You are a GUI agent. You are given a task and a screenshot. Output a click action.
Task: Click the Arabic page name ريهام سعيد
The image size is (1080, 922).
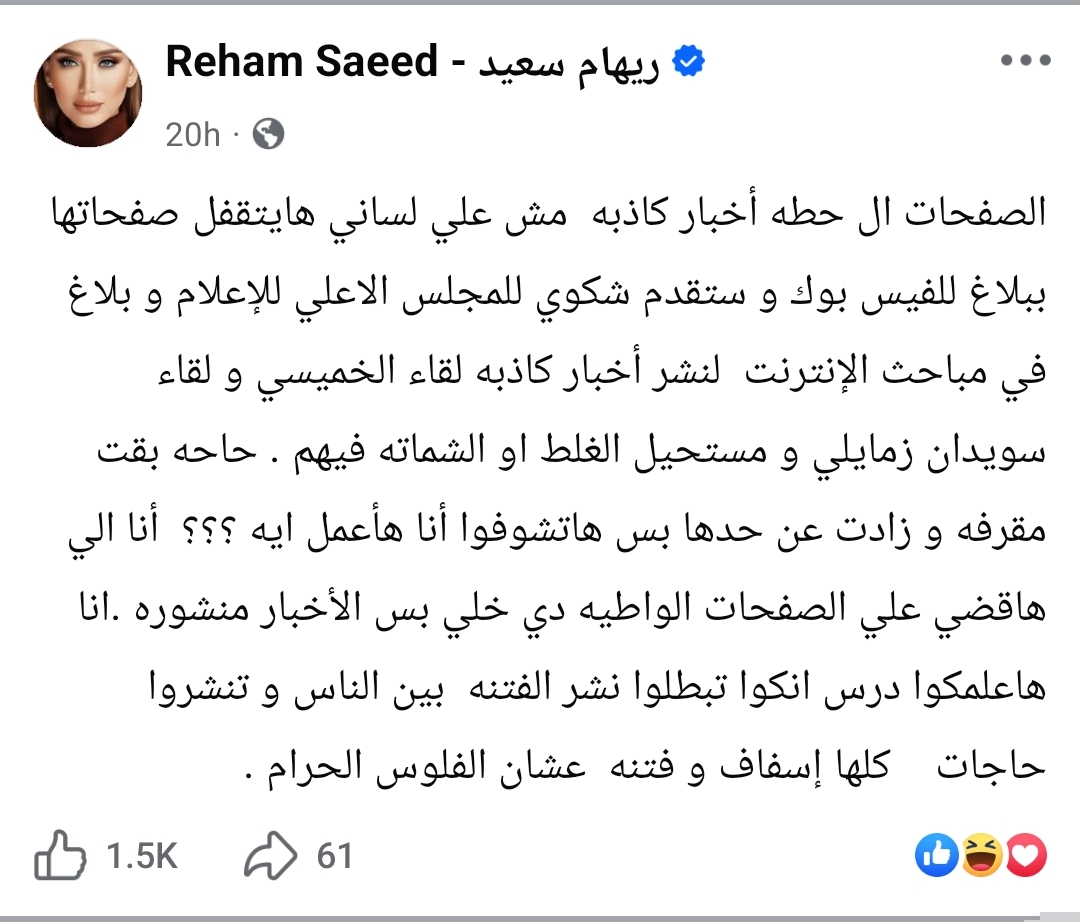click(x=566, y=63)
